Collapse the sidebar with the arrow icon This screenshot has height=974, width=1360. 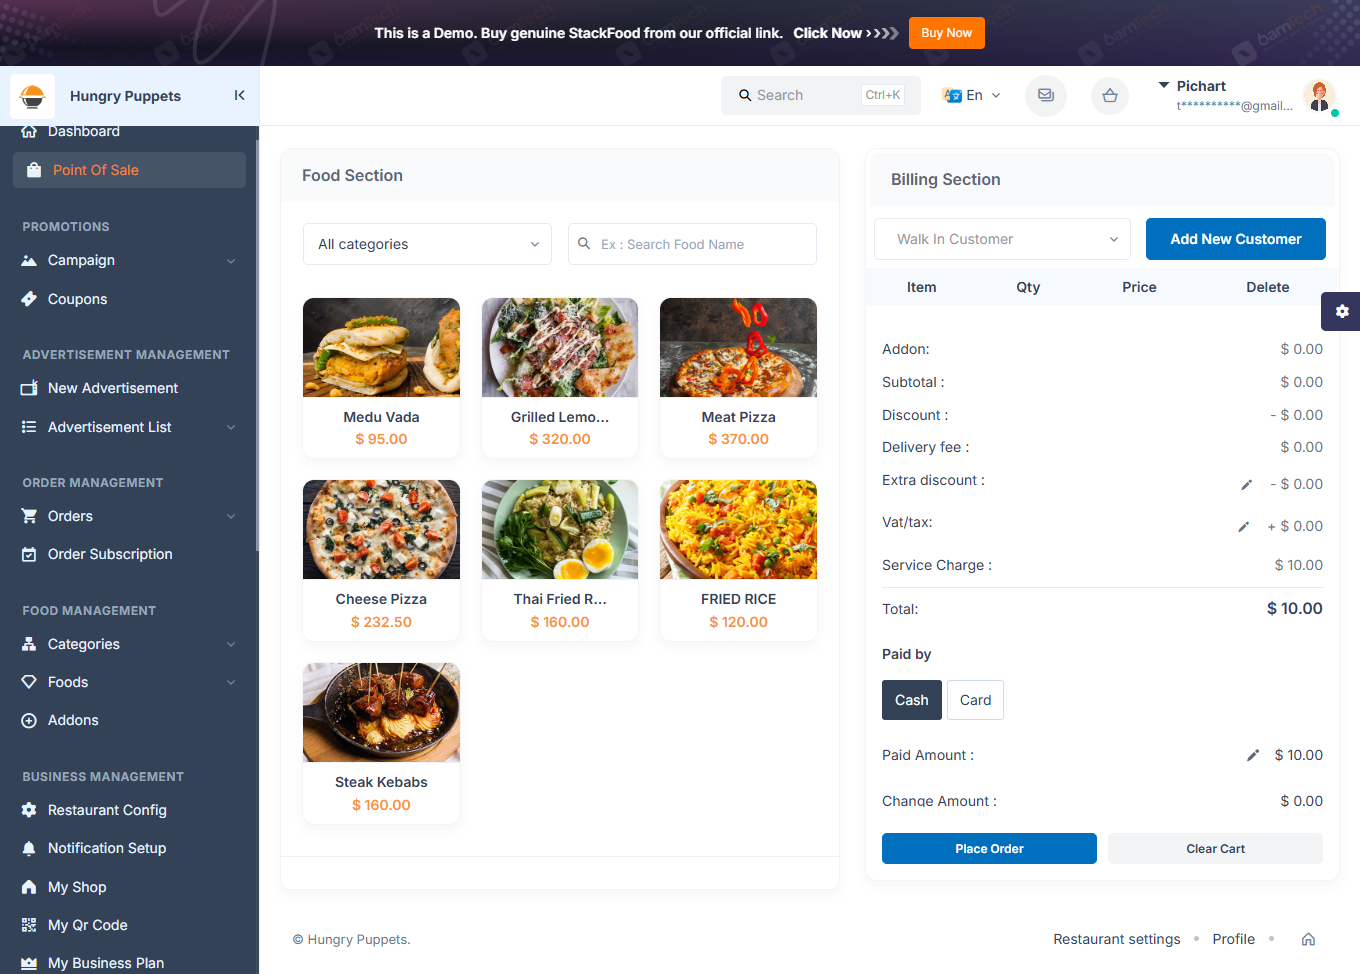pos(239,95)
